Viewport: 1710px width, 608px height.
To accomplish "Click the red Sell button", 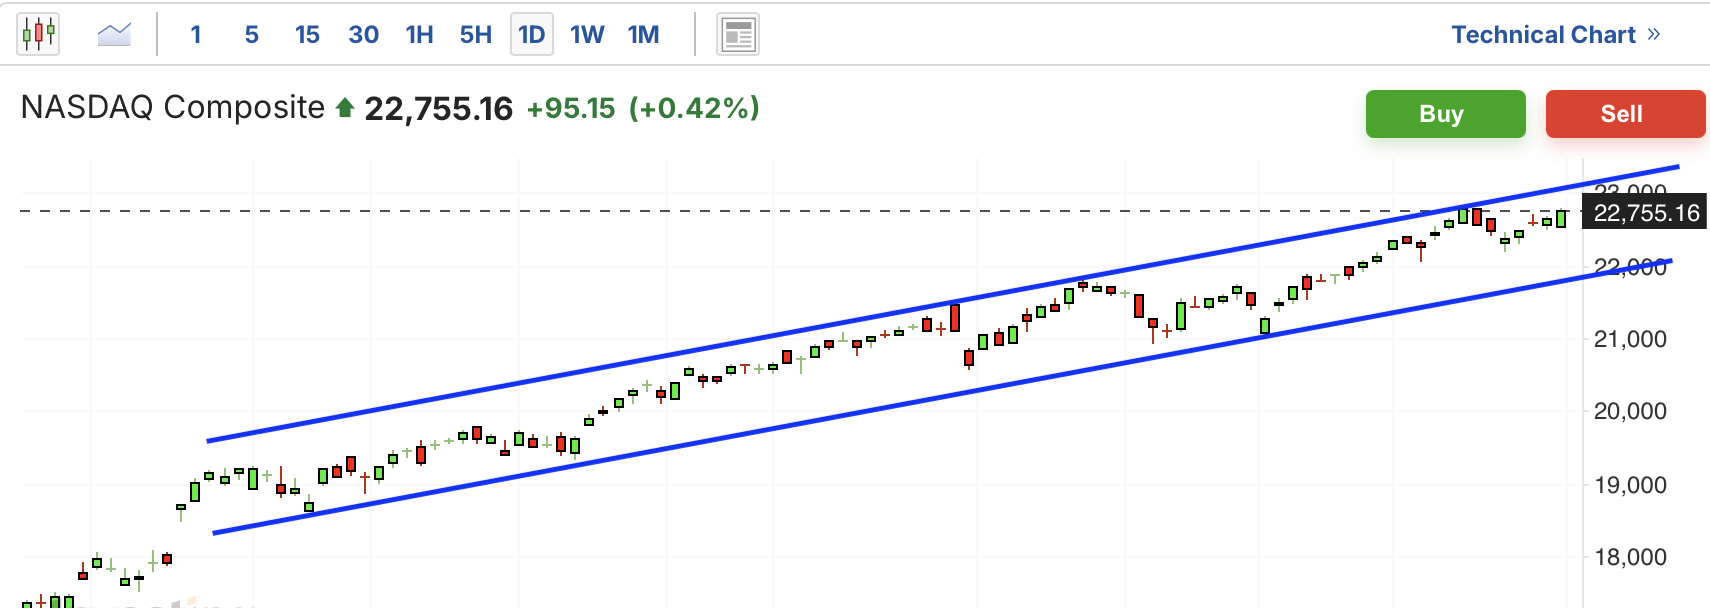I will click(1625, 114).
